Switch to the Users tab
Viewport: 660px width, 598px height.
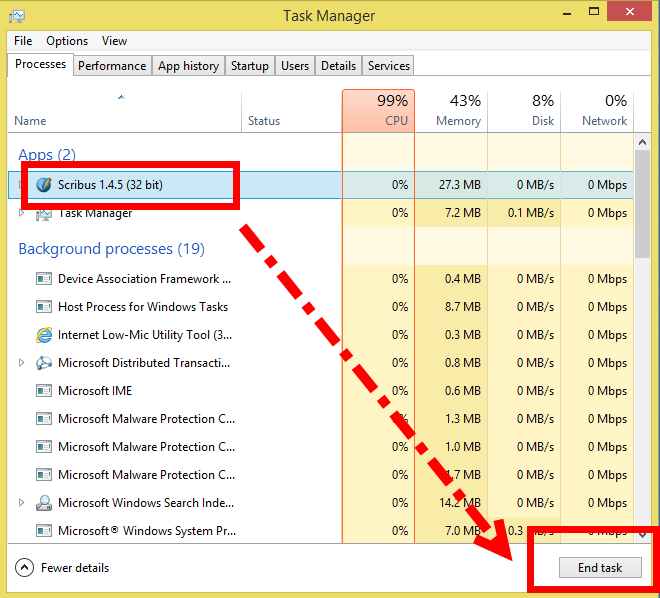pos(295,66)
